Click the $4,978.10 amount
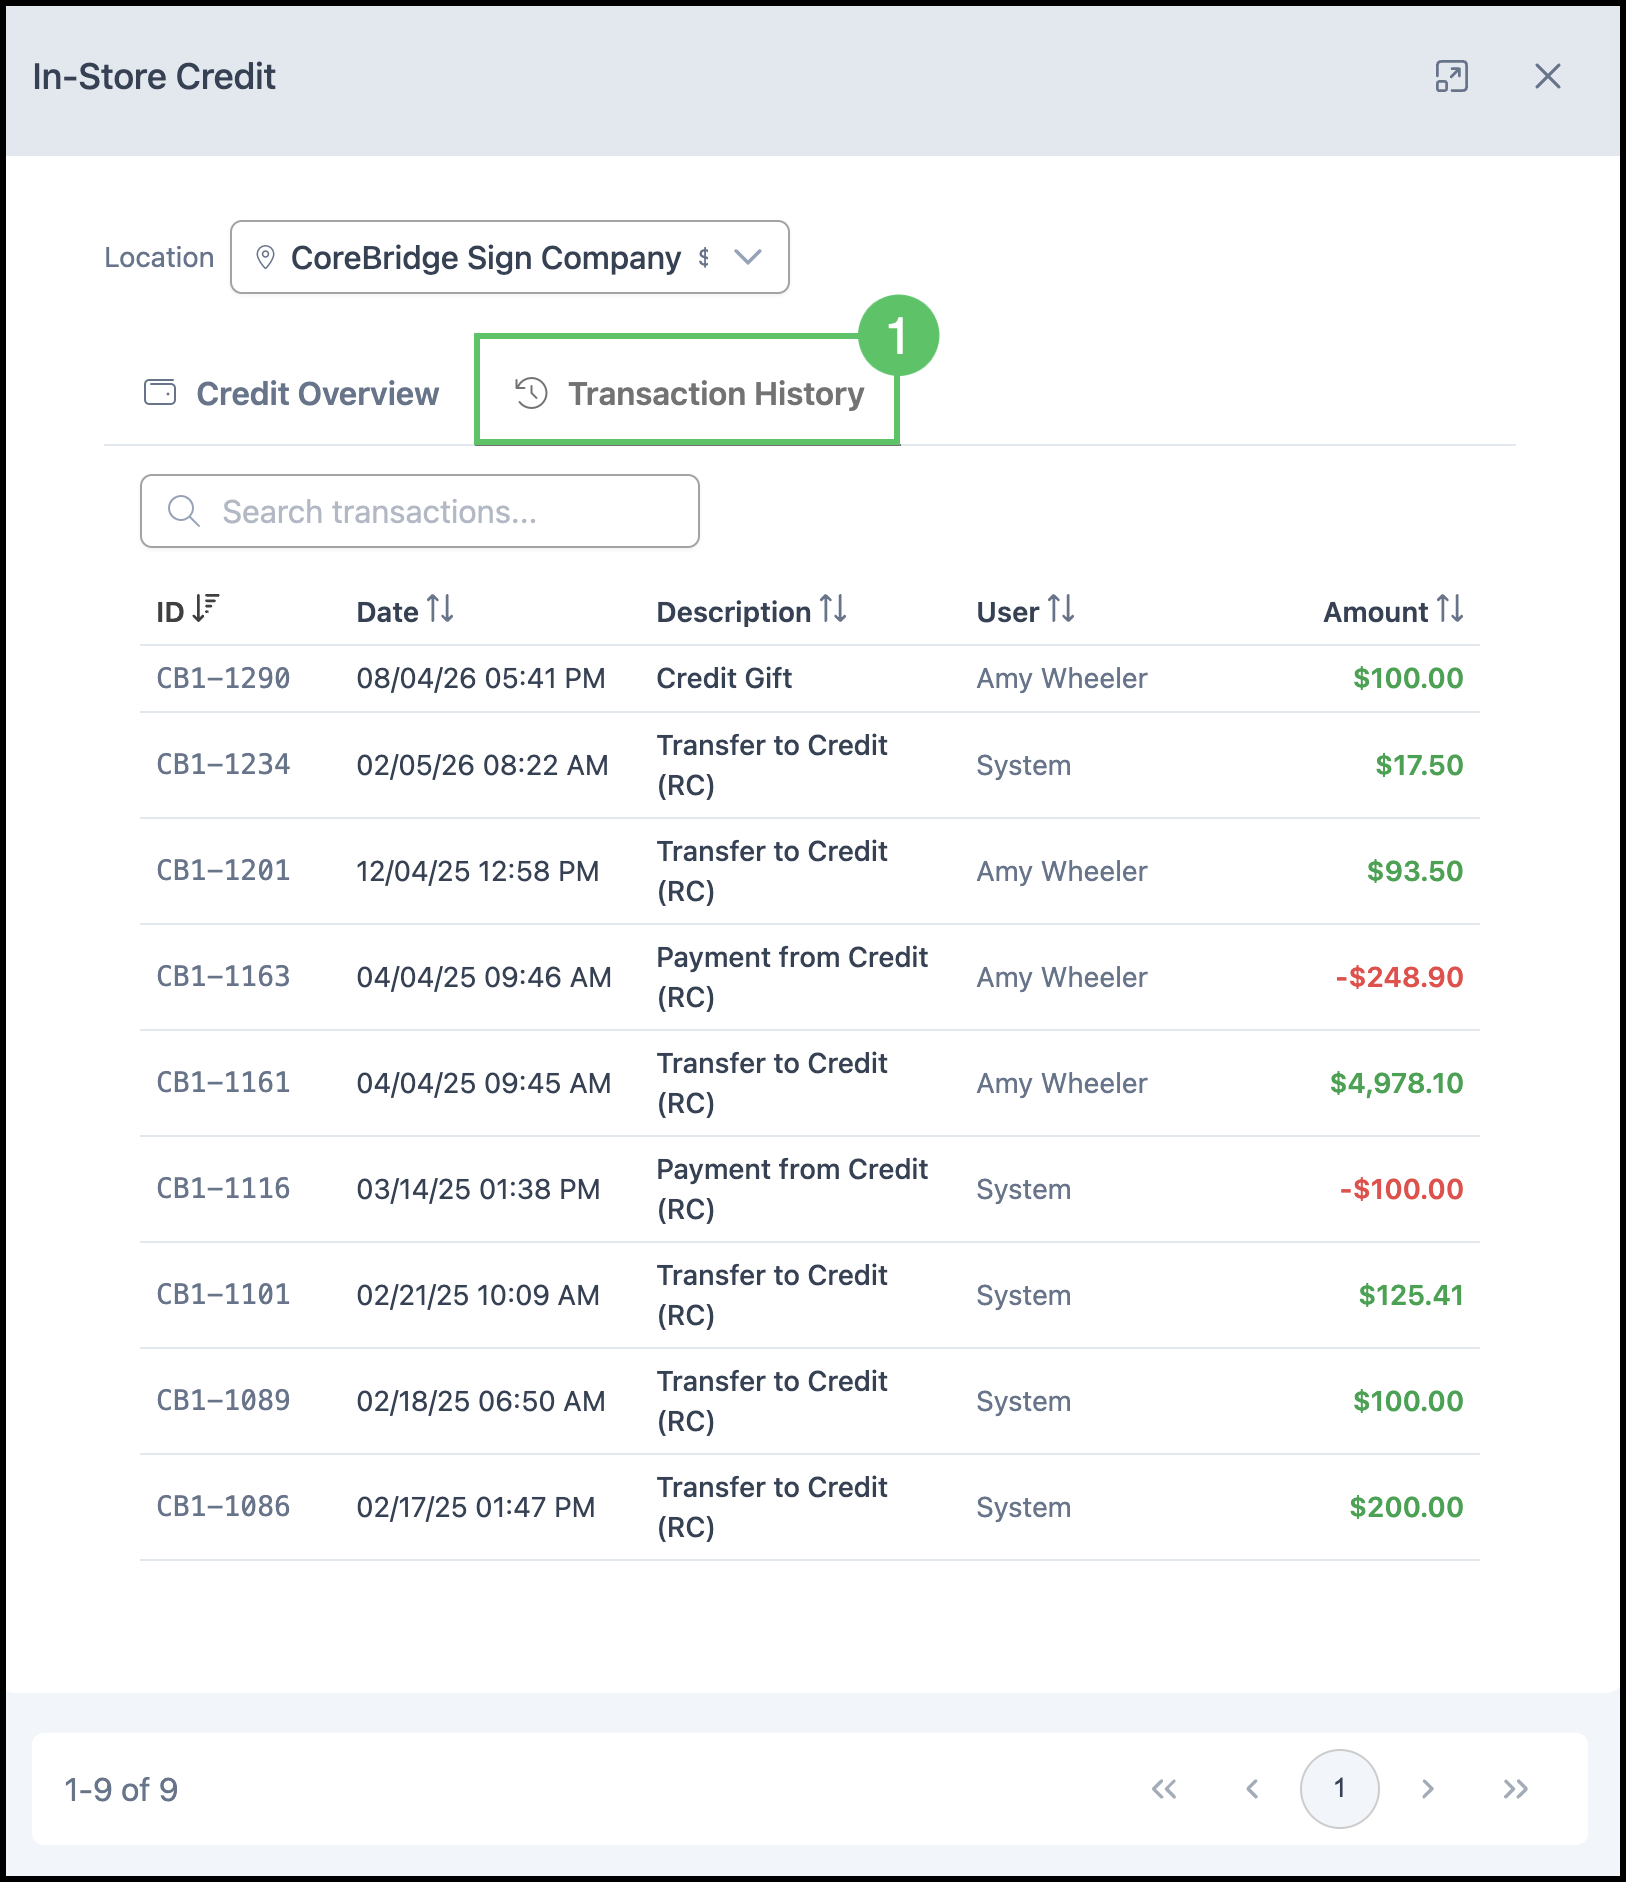This screenshot has height=1882, width=1626. (1396, 1083)
